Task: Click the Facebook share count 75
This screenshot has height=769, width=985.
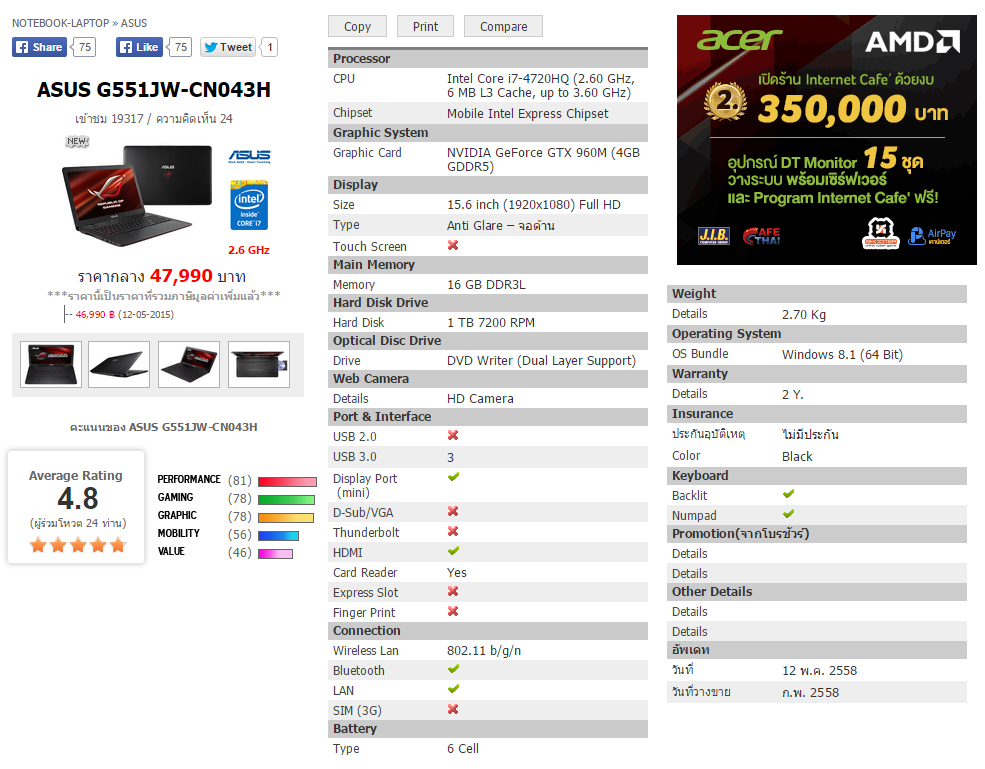Action: (x=84, y=47)
